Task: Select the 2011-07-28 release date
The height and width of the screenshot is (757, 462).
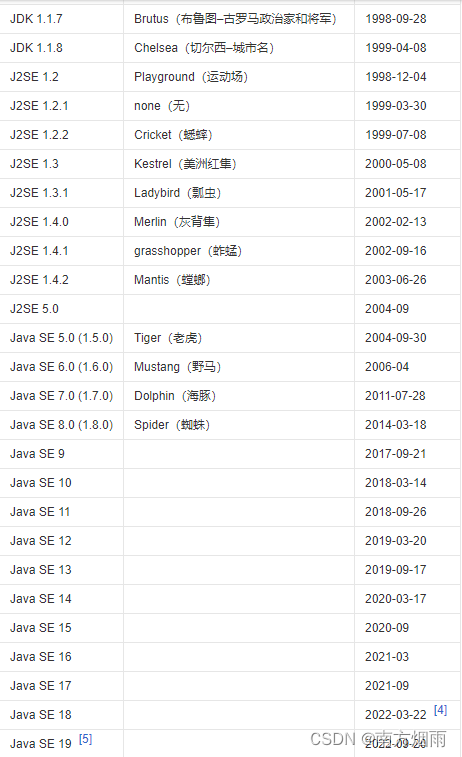Action: point(395,395)
